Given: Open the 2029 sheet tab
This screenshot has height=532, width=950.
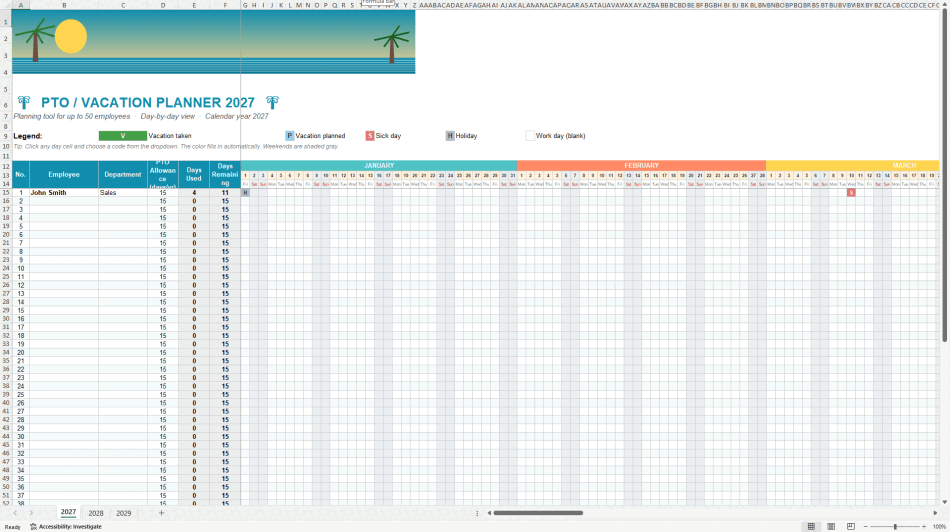Looking at the screenshot, I should pyautogui.click(x=124, y=513).
